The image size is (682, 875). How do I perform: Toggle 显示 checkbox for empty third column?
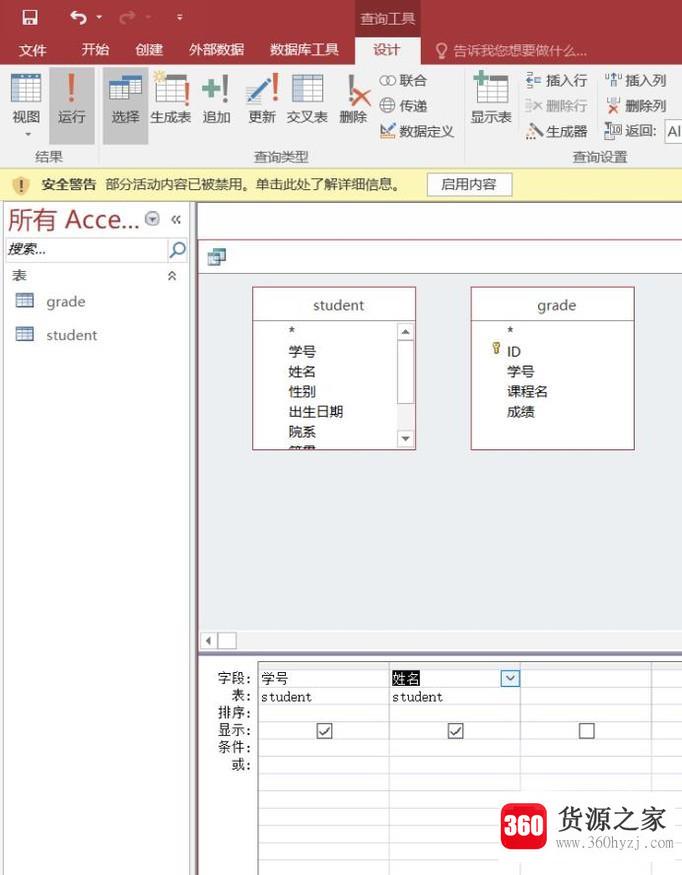point(587,730)
